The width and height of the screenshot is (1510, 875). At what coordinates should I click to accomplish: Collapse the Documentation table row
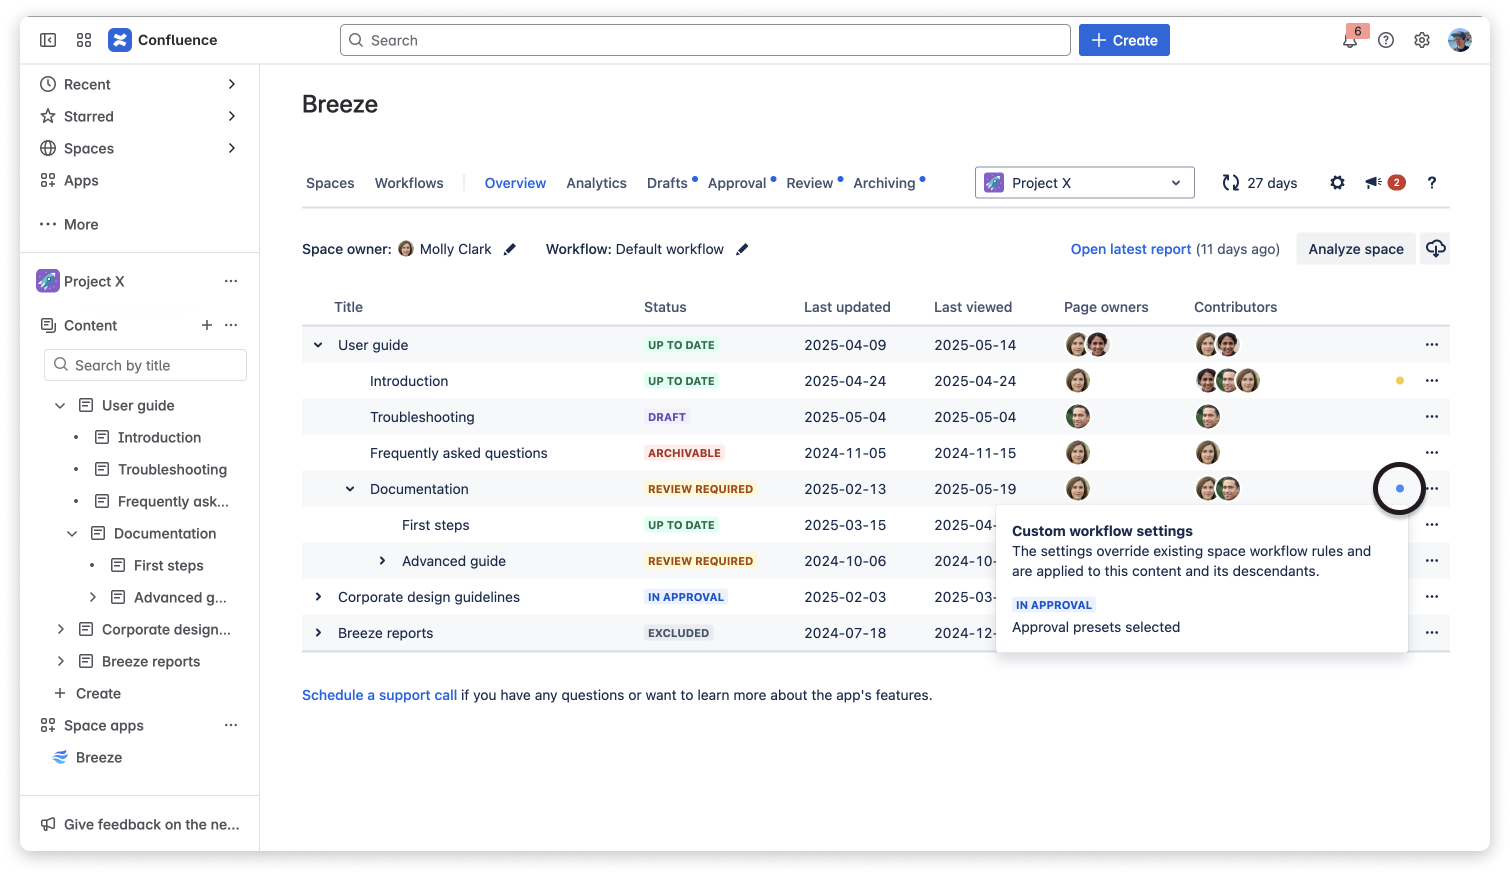pyautogui.click(x=350, y=489)
